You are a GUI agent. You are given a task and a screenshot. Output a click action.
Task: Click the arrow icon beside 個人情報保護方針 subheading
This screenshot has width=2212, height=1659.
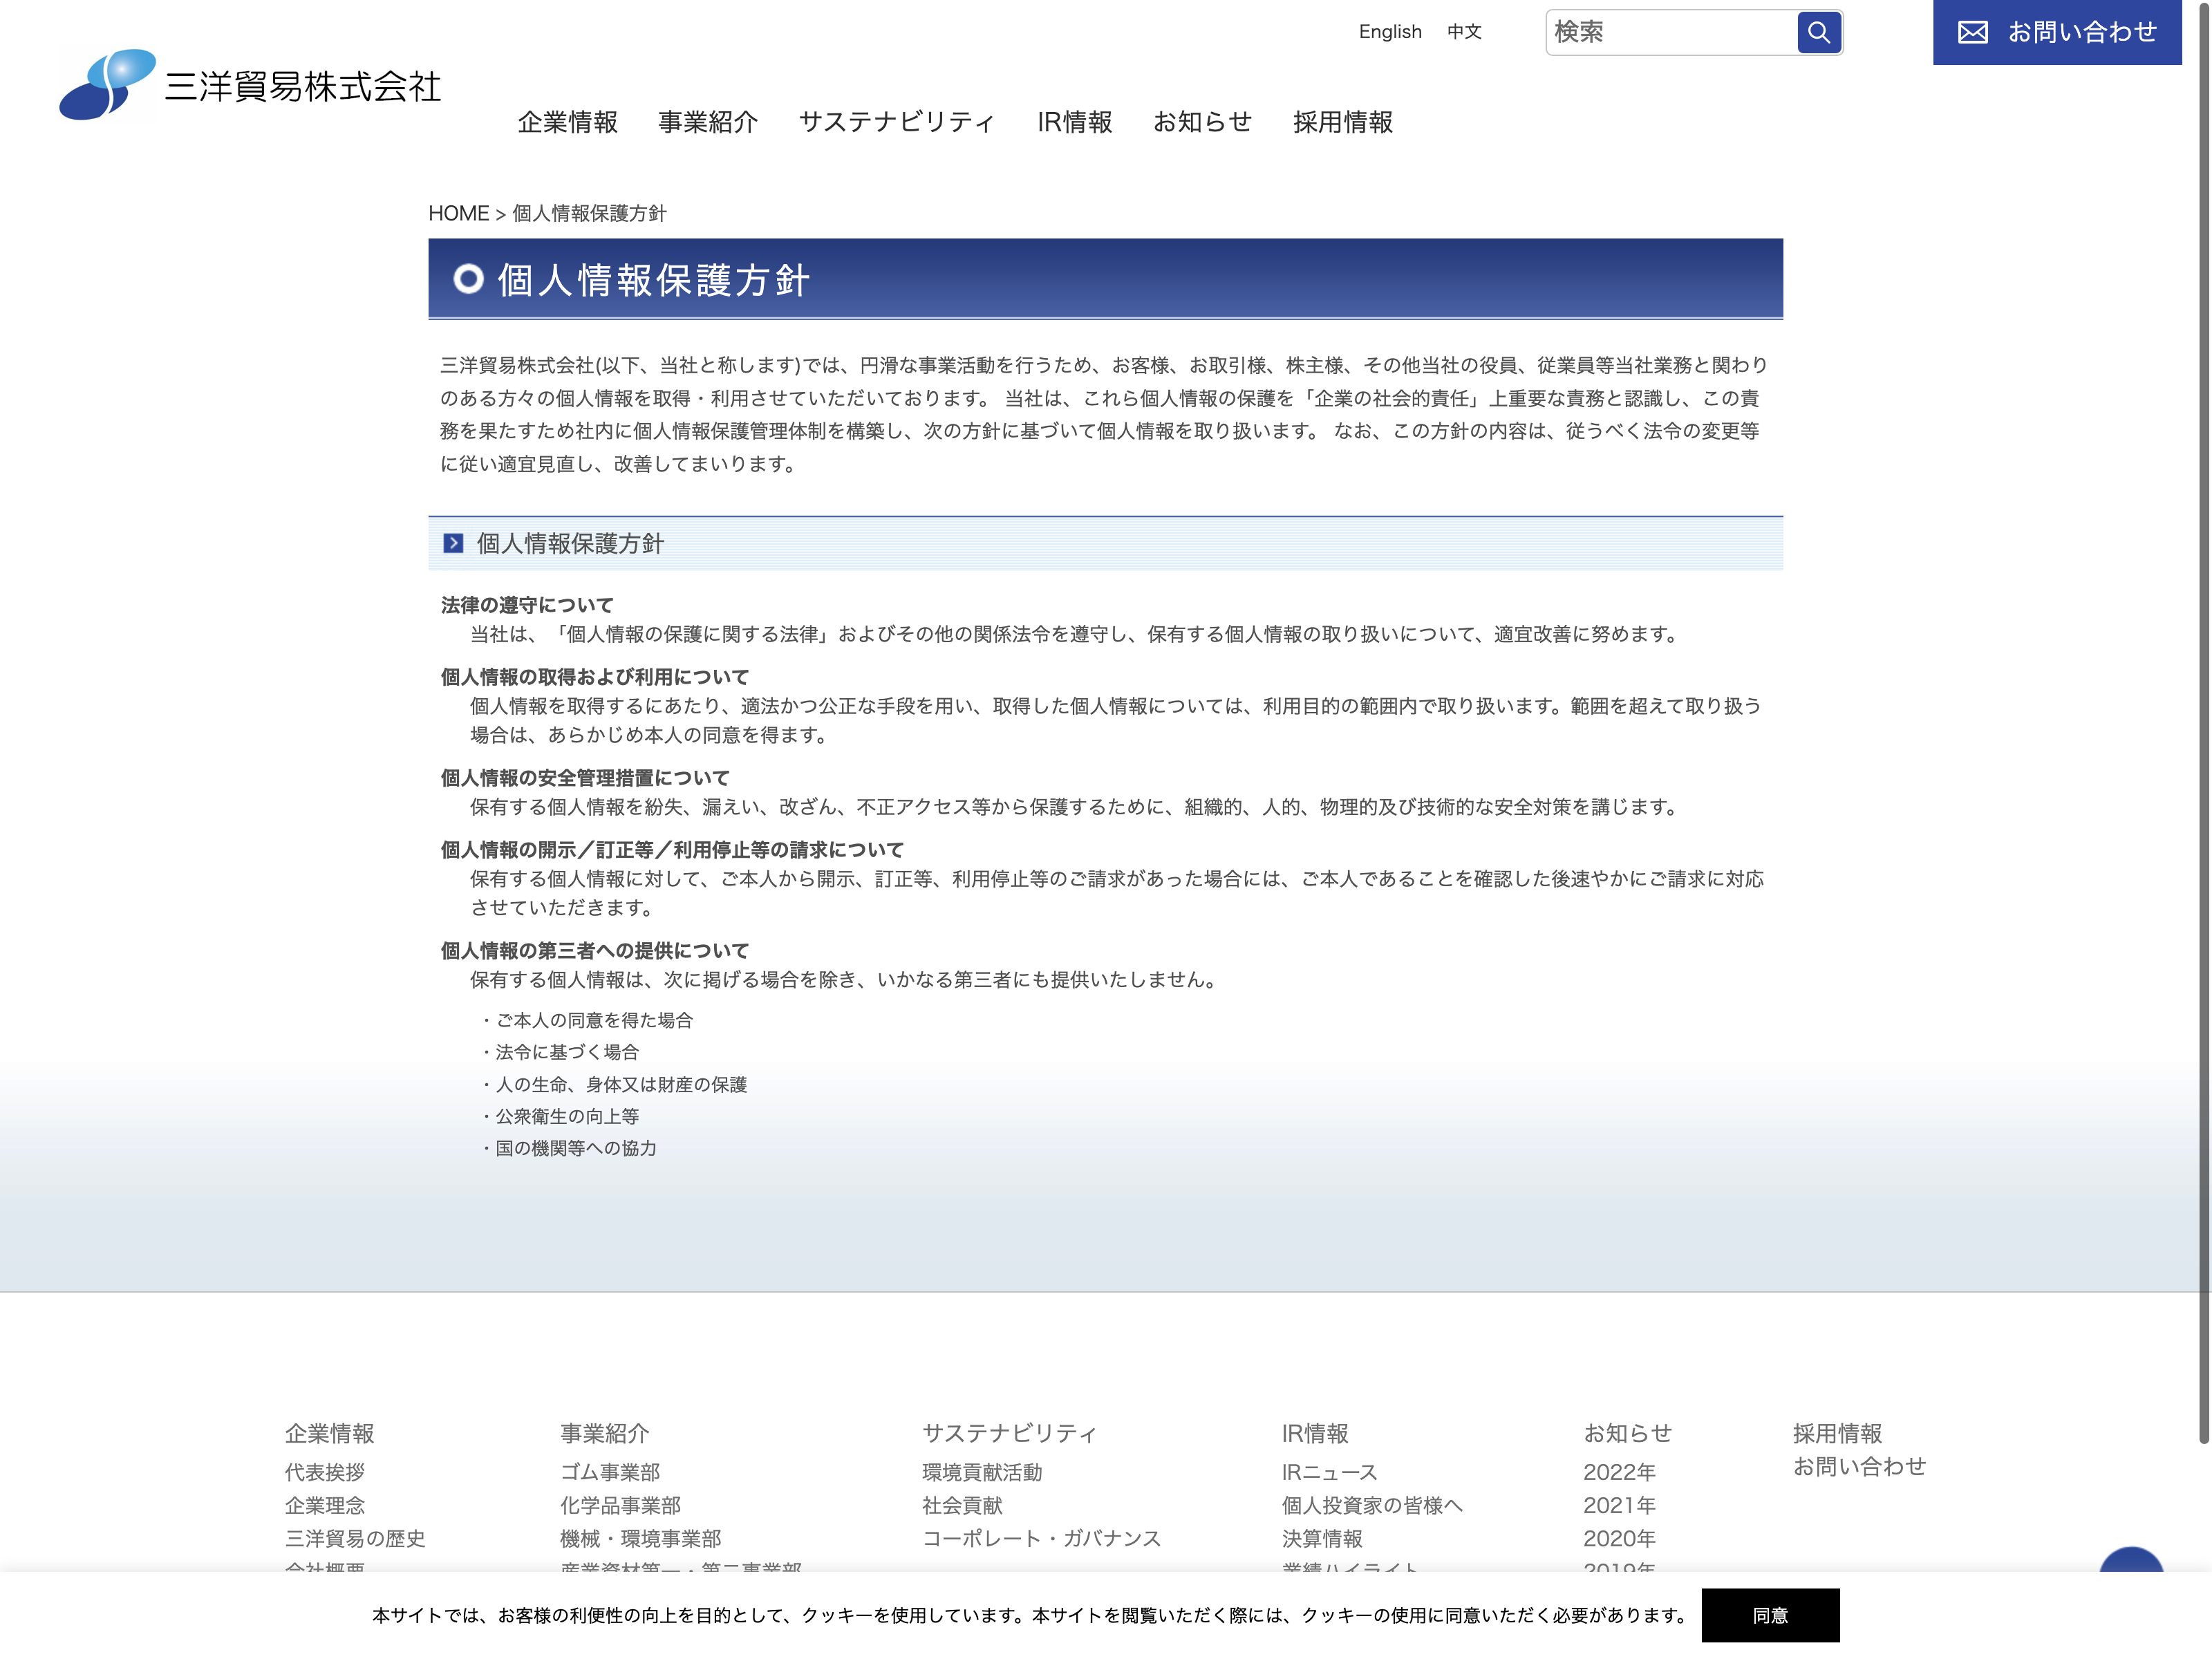453,543
